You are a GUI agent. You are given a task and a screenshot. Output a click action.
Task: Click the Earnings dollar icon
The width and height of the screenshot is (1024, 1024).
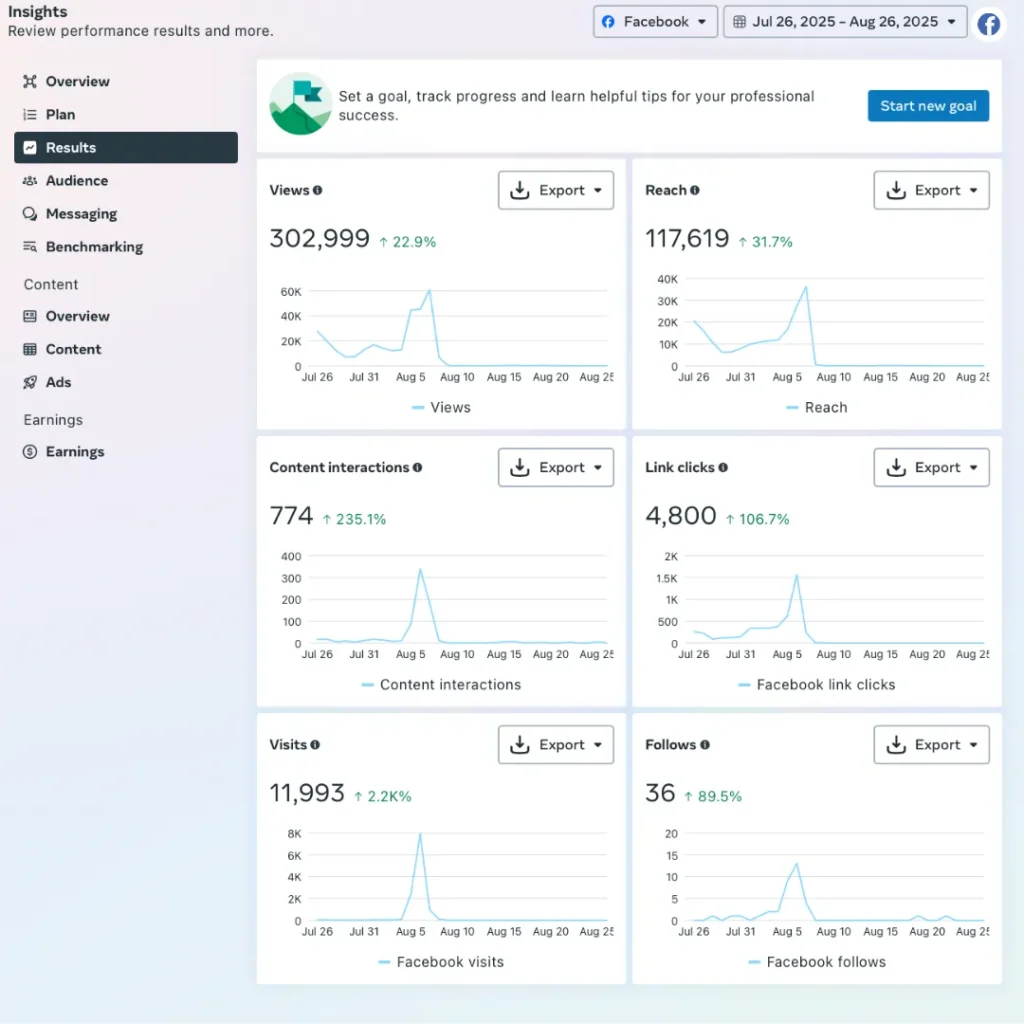[x=30, y=452]
